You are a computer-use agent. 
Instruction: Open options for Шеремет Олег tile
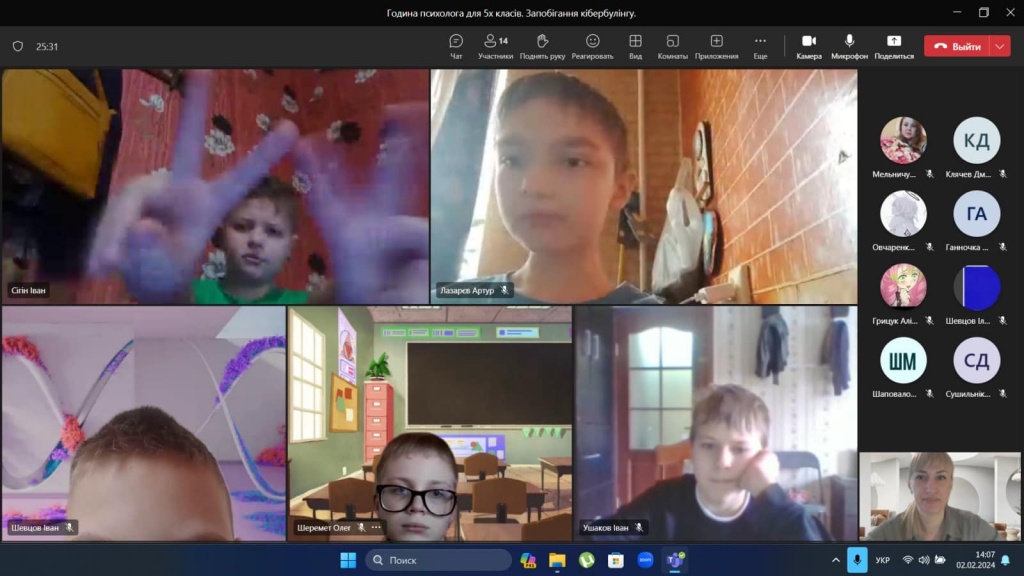[376, 527]
